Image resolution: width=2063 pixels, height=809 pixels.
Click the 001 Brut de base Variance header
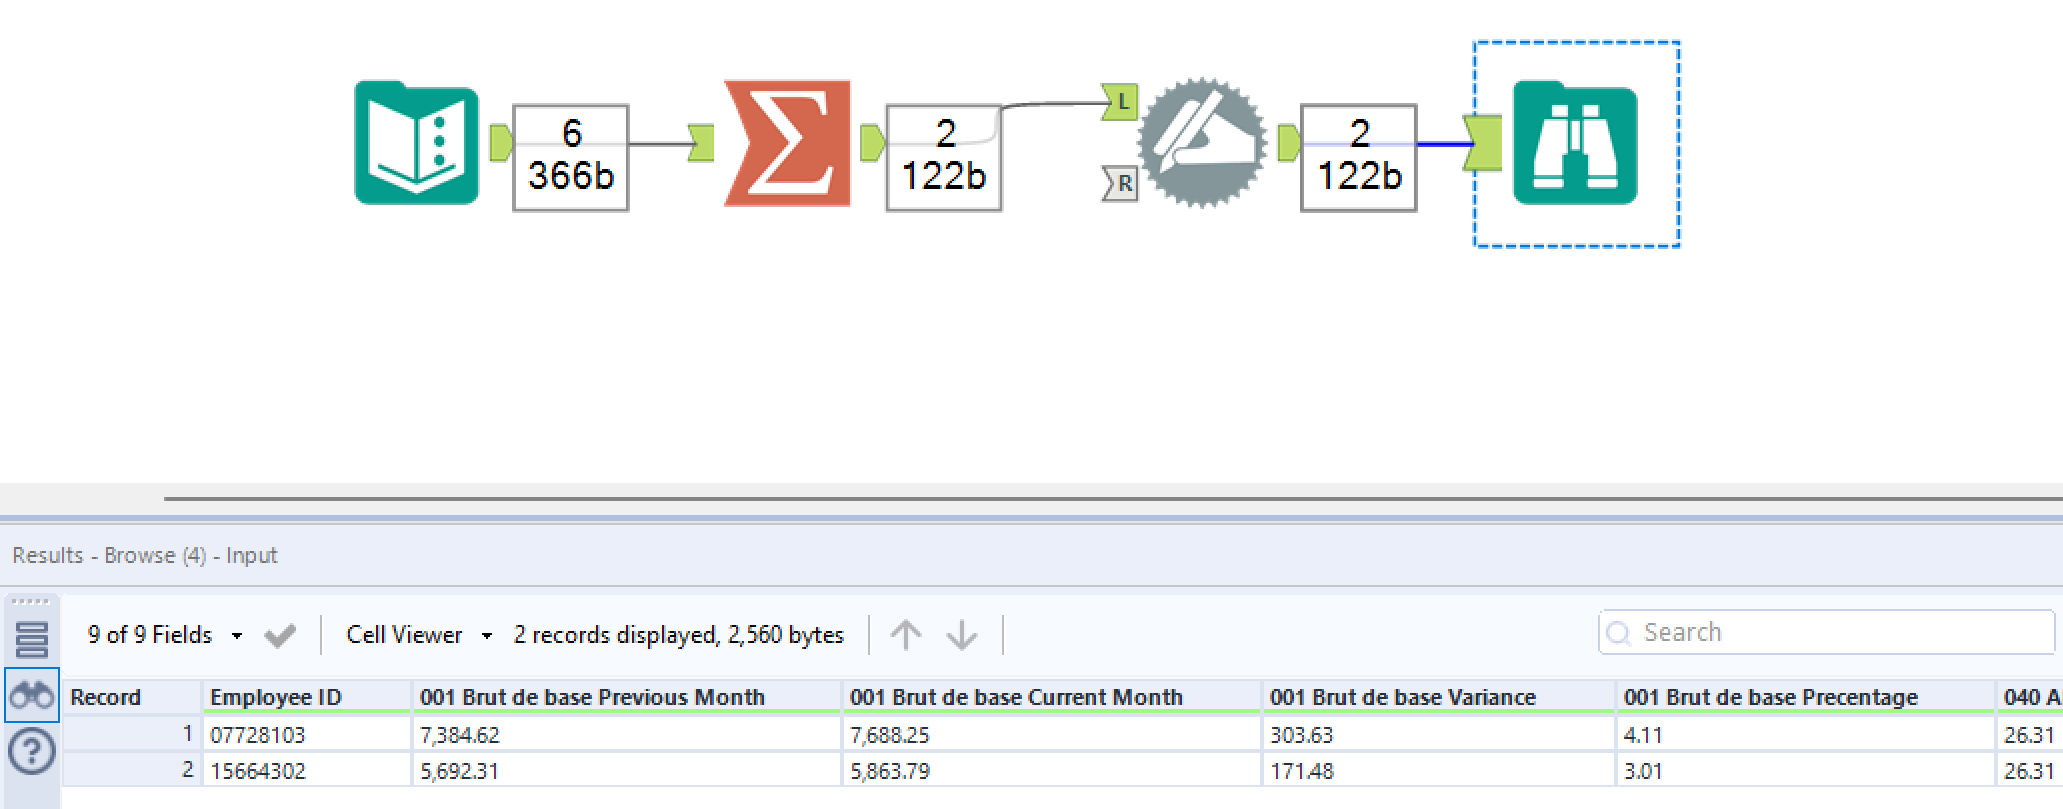point(1402,697)
